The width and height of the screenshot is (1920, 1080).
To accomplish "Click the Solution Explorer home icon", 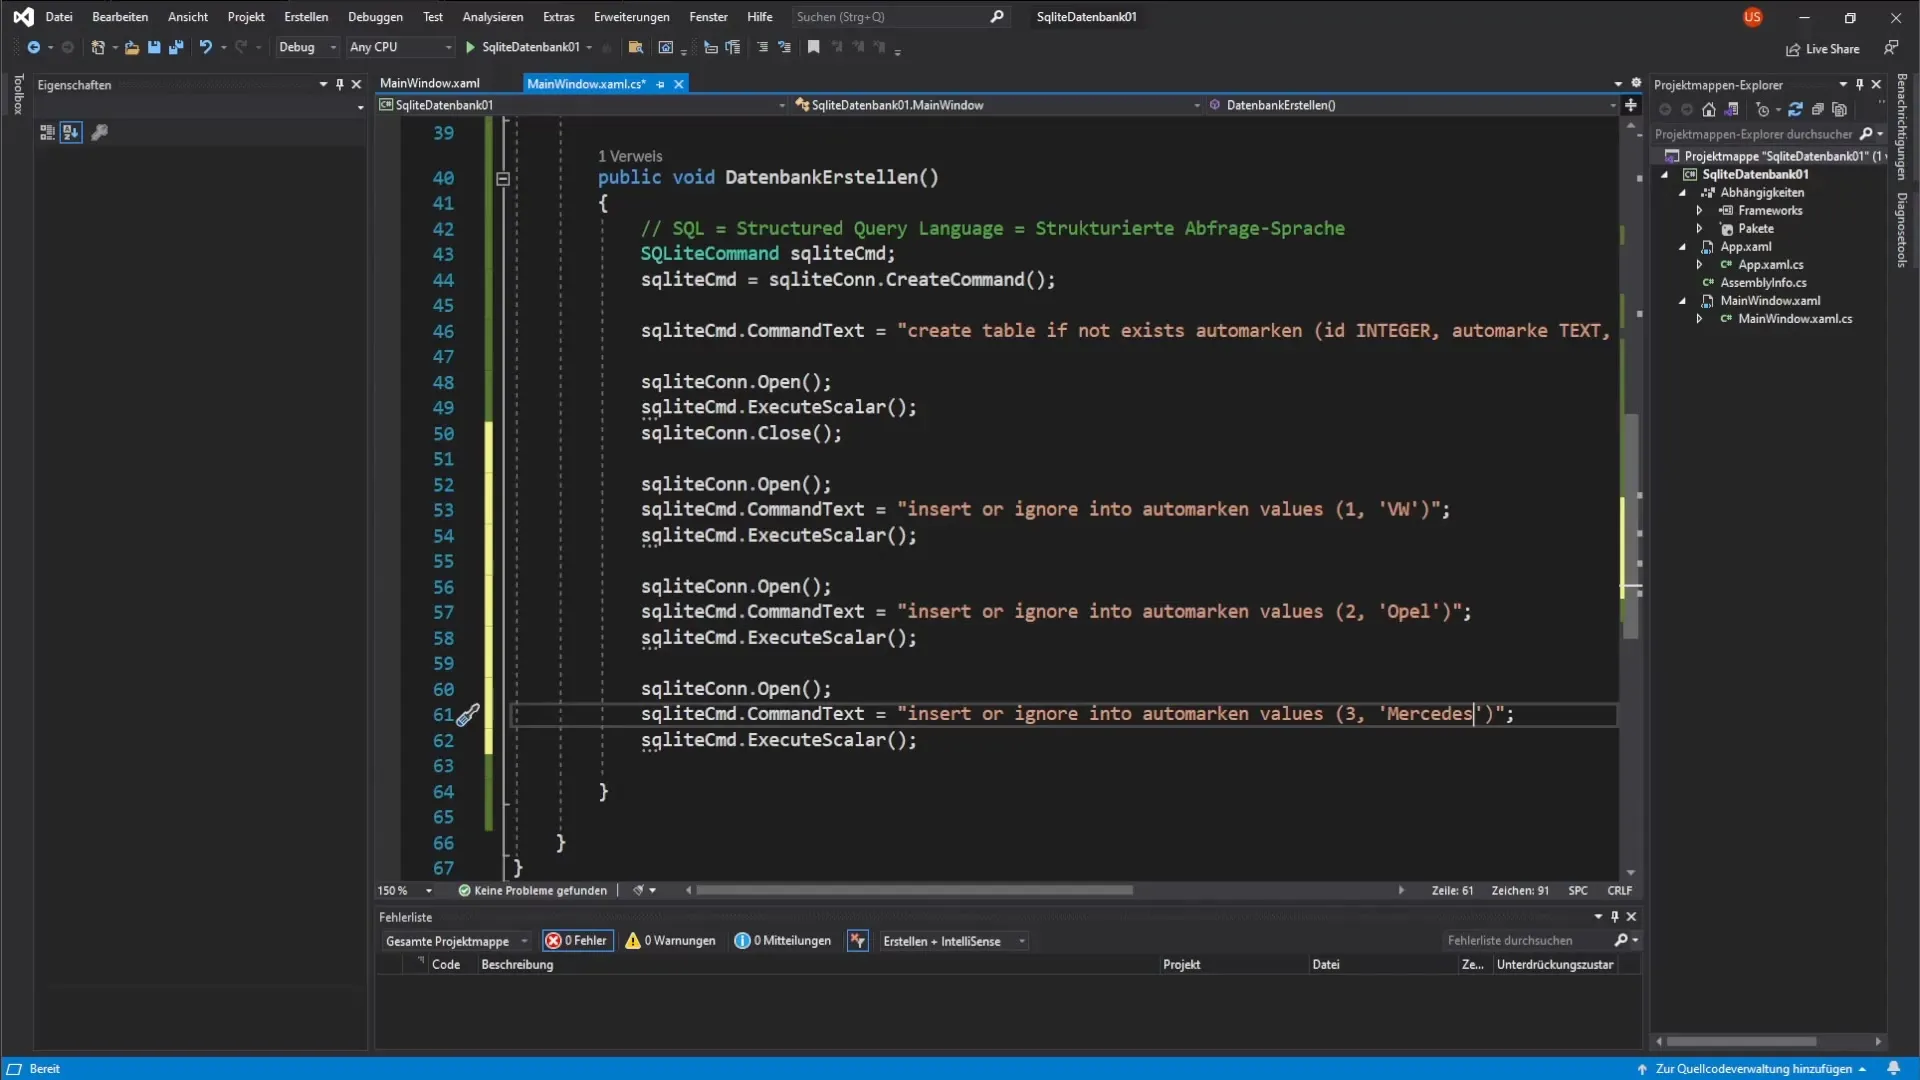I will (1709, 110).
